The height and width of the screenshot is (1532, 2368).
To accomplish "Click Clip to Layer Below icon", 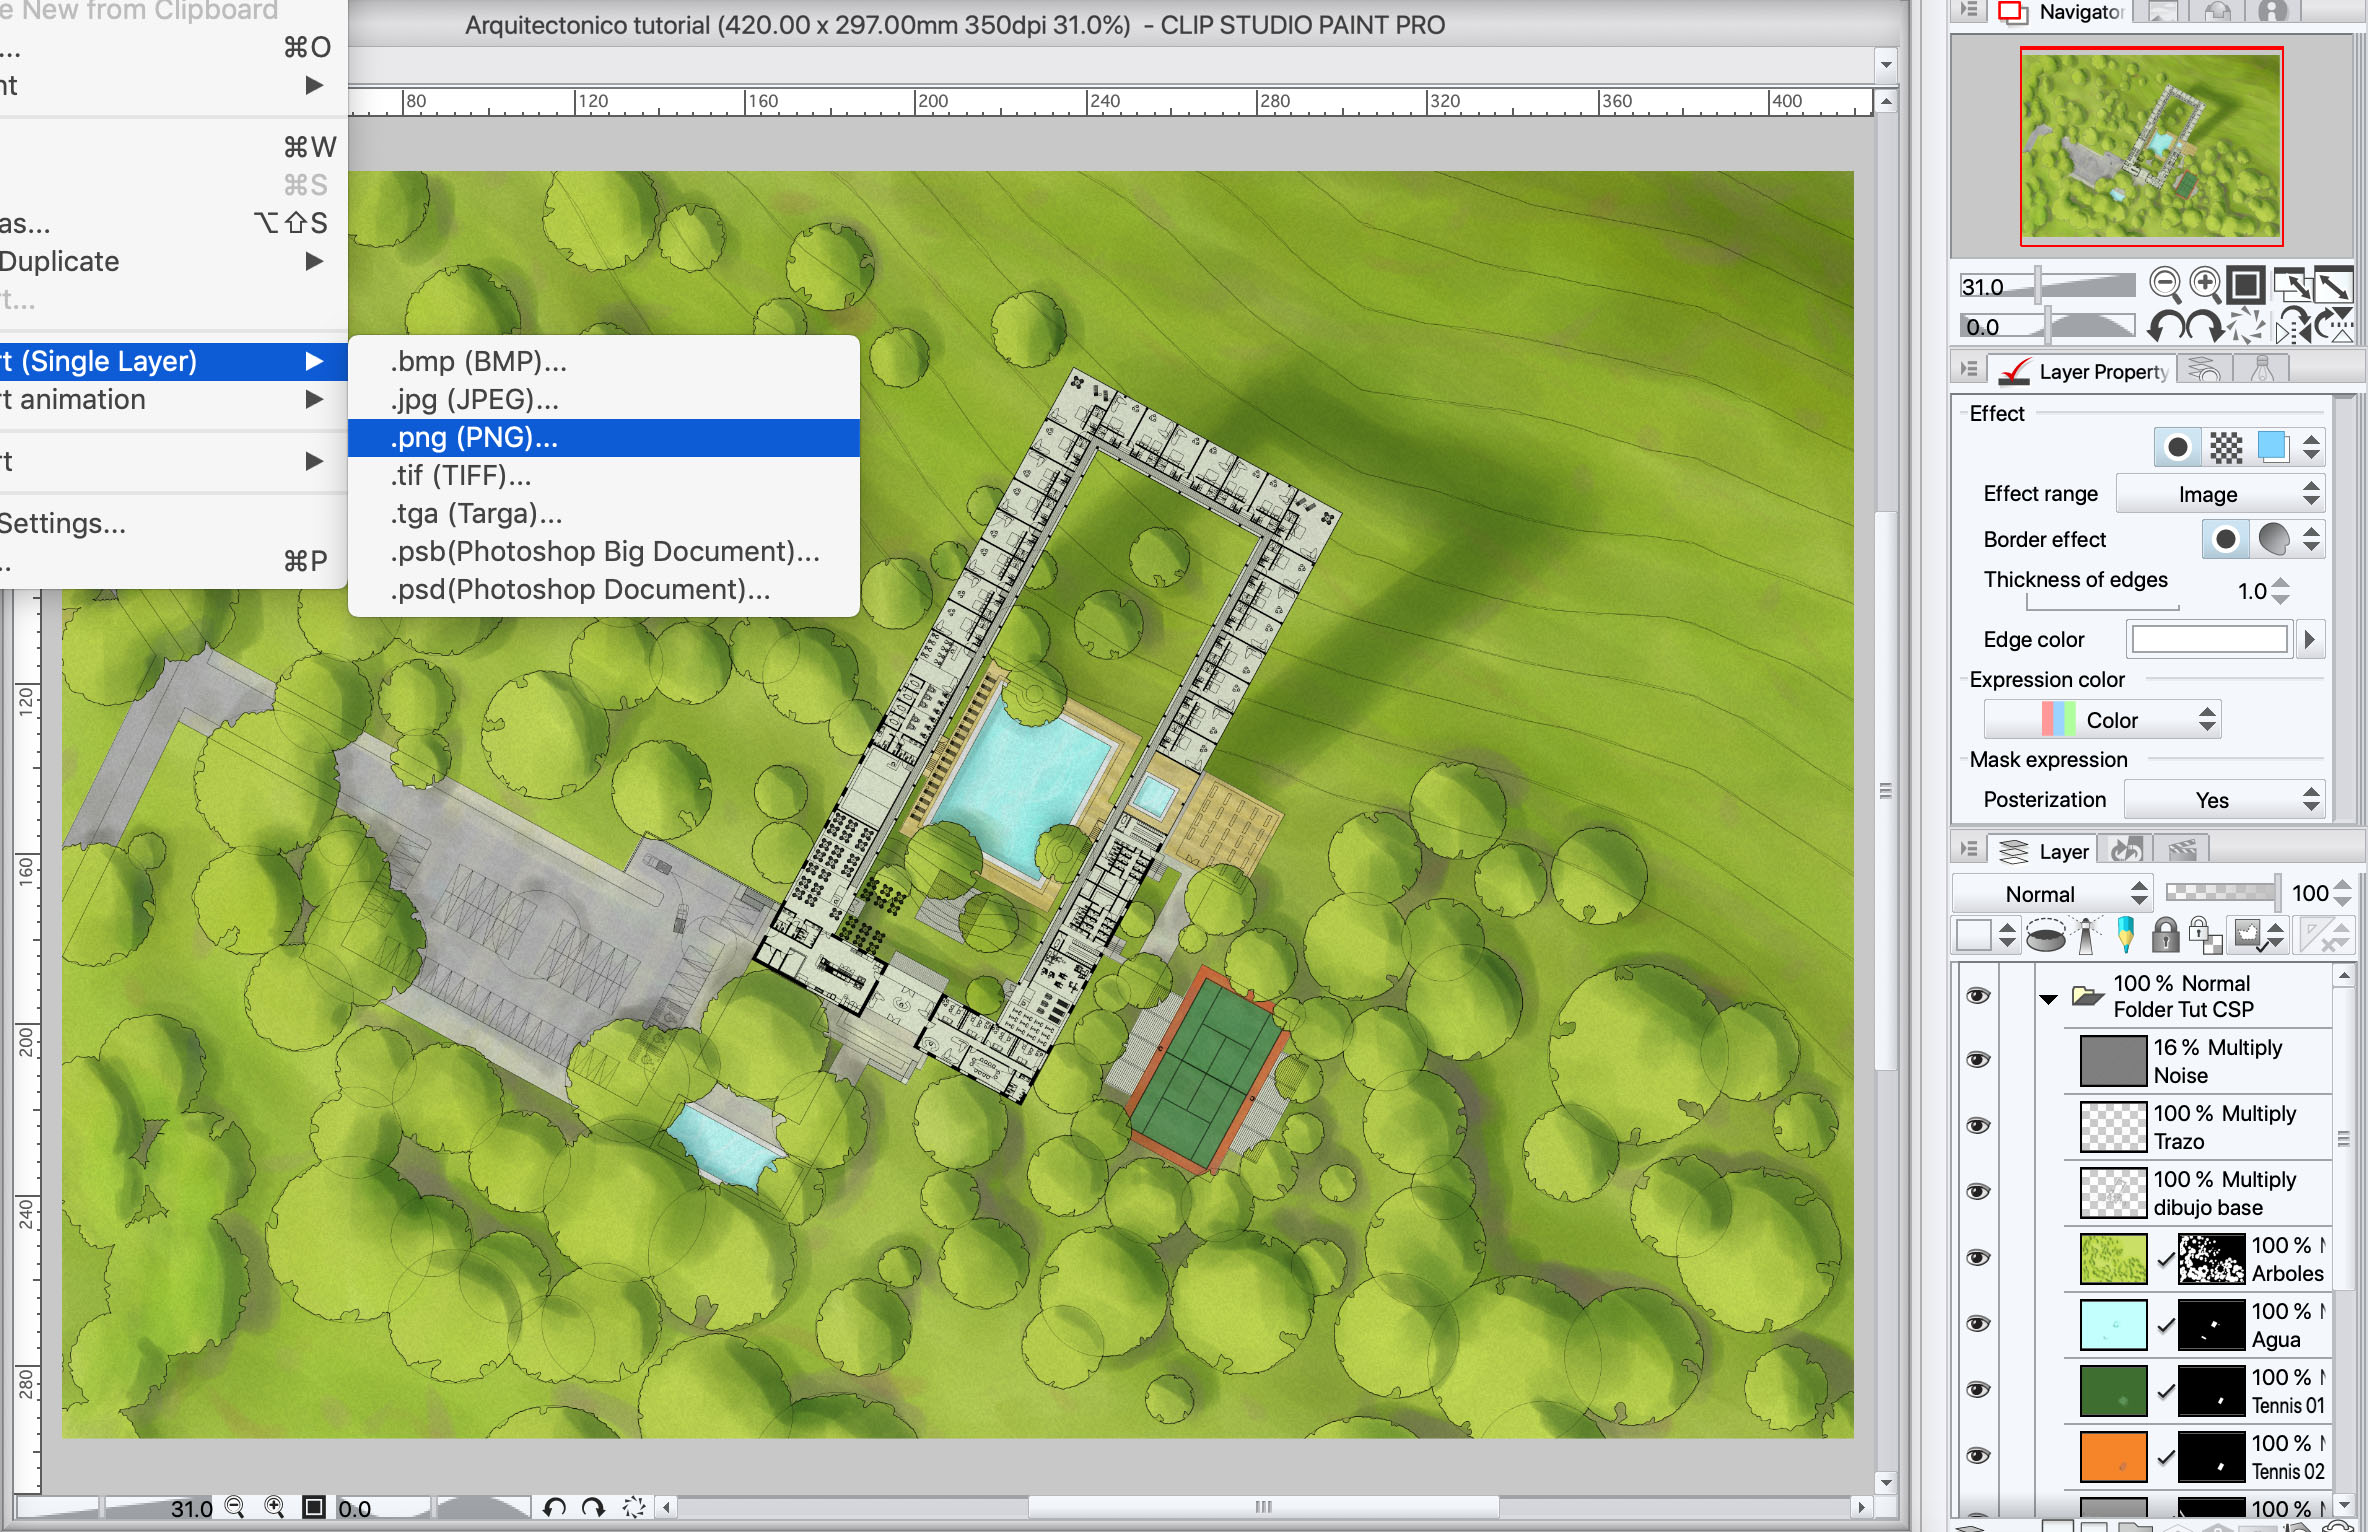I will [x=2046, y=937].
